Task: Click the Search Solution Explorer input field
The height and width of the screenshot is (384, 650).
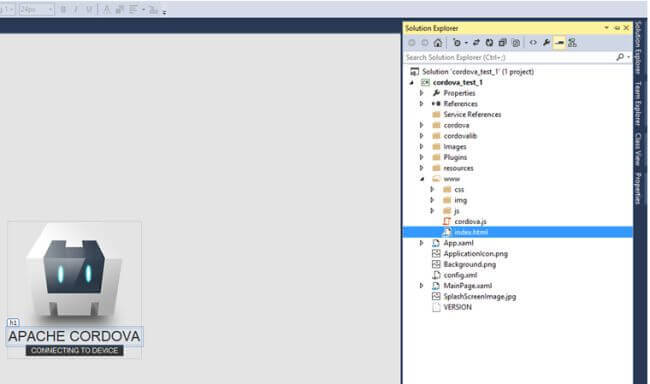Action: 510,57
